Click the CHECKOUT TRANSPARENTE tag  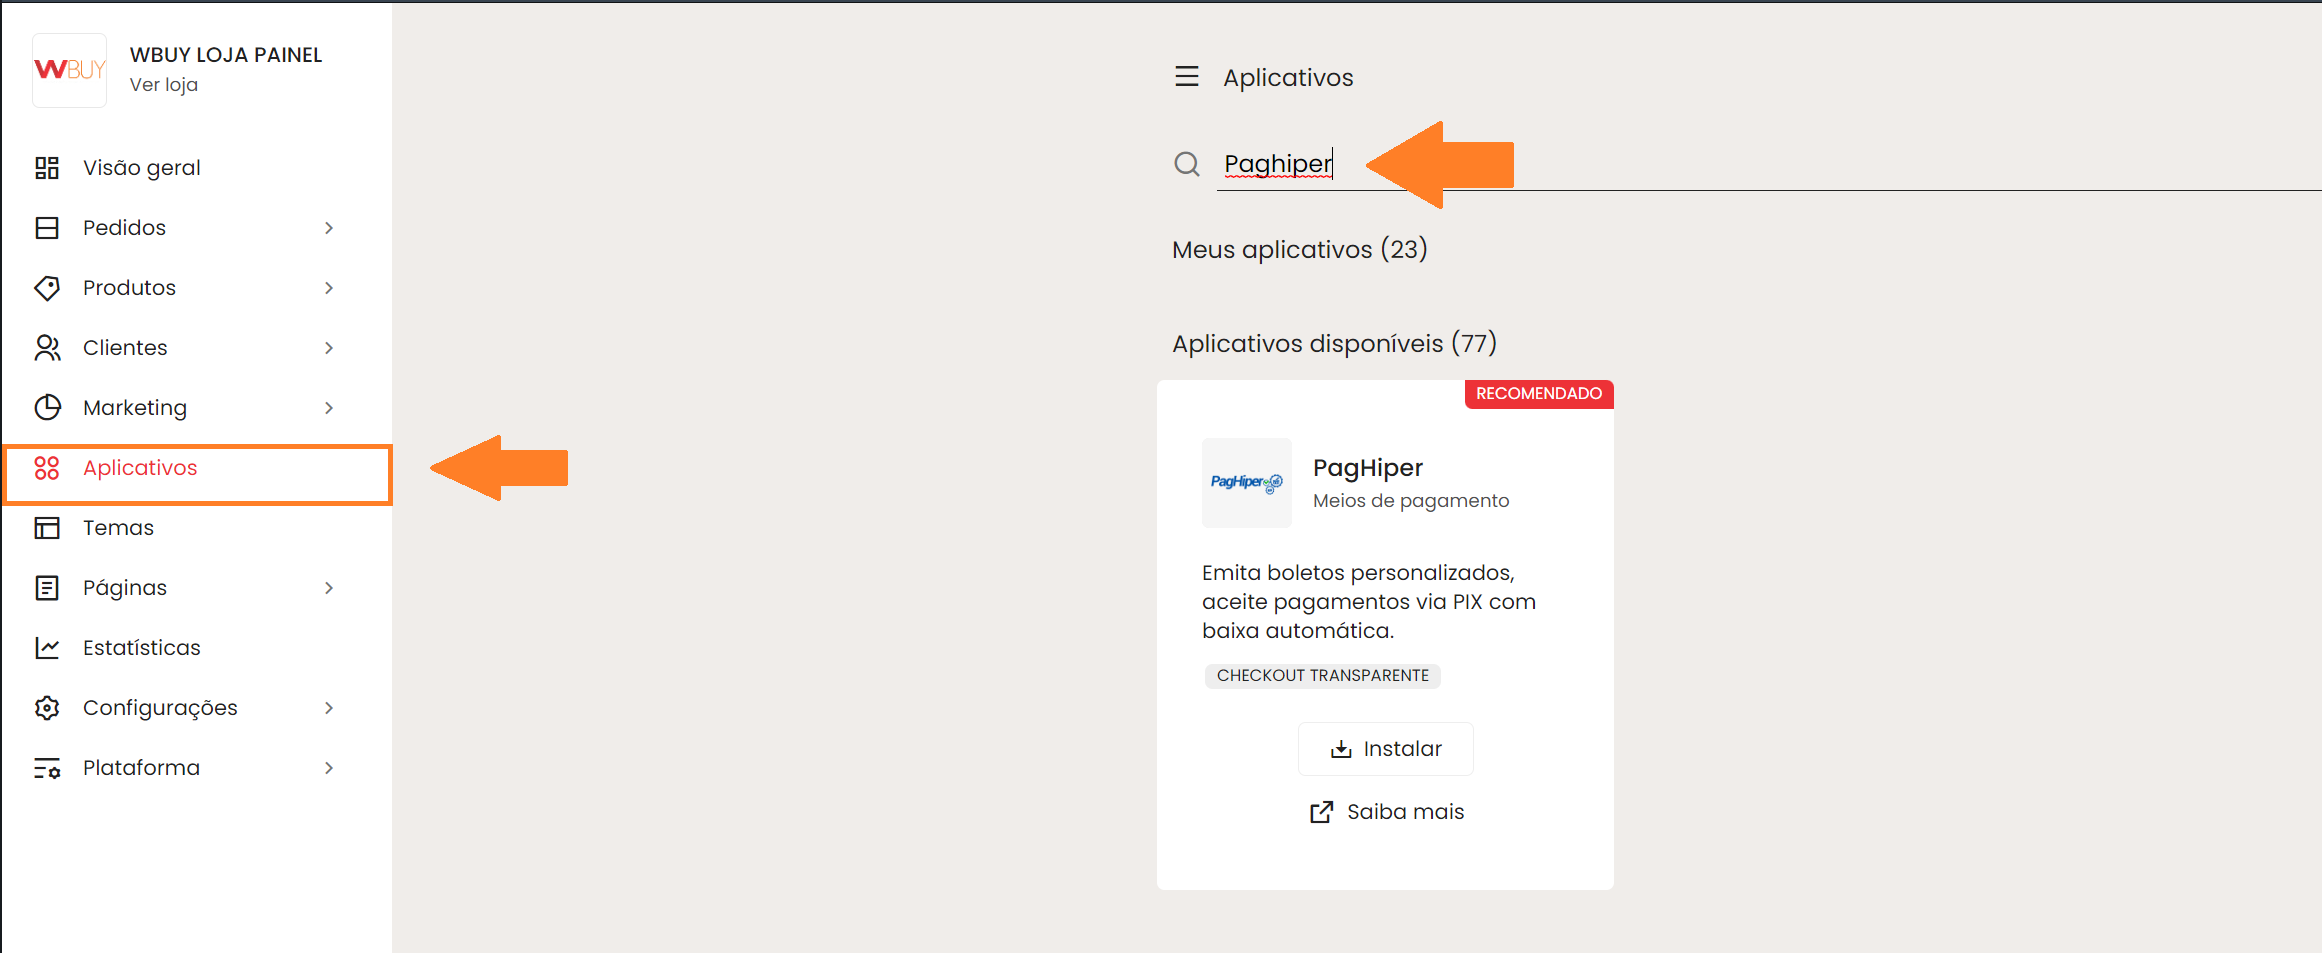1323,676
